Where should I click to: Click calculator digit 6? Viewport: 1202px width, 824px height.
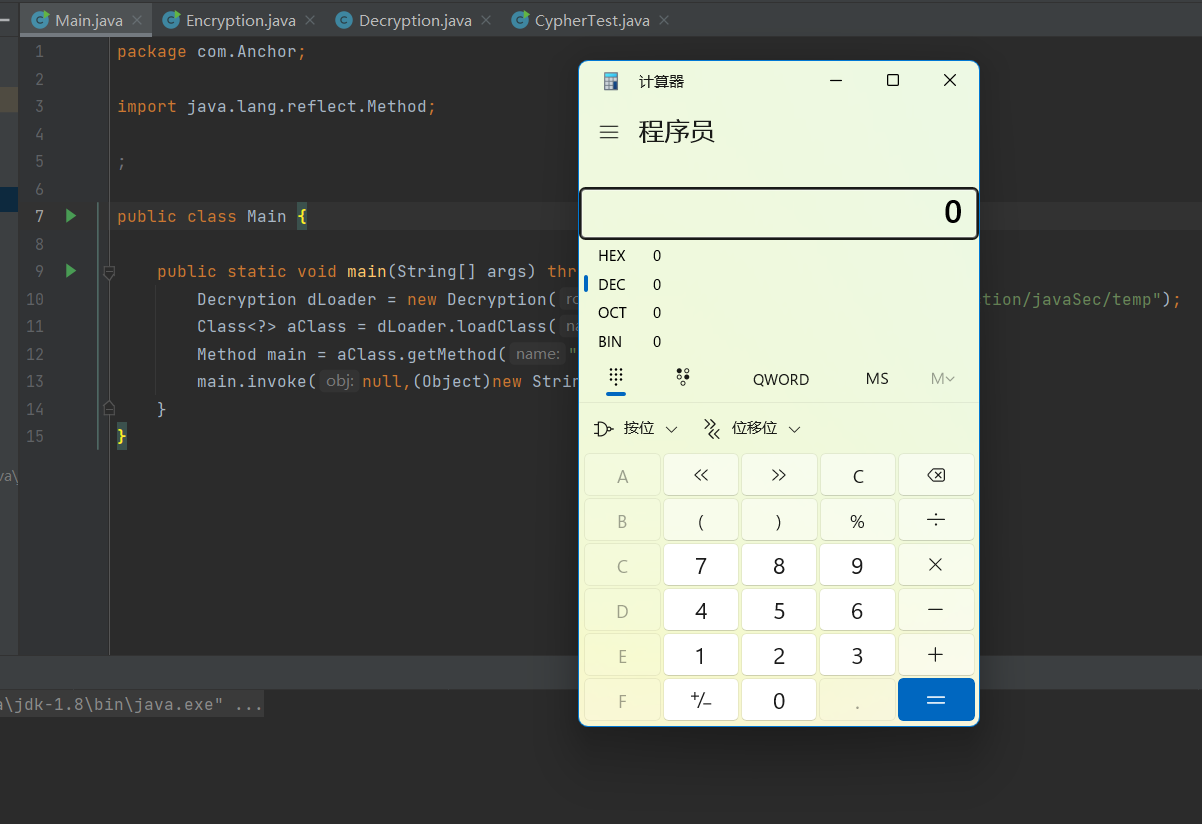857,610
